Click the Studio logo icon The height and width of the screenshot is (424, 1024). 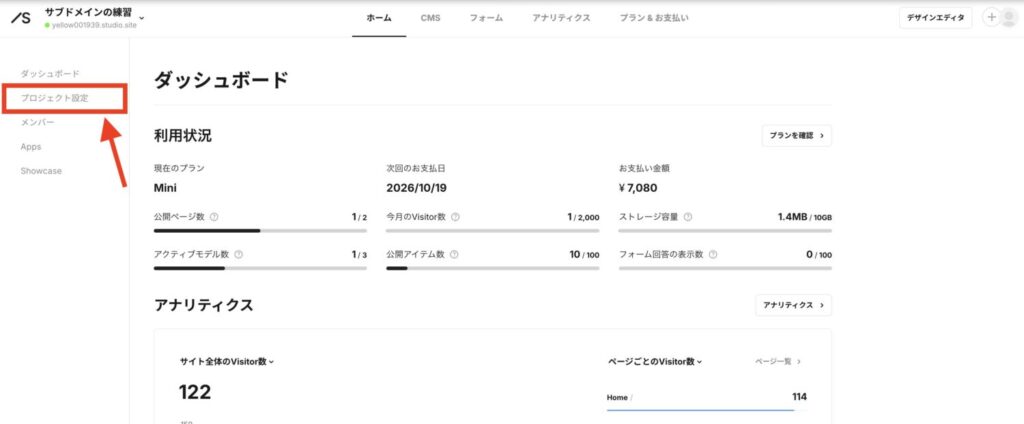point(20,18)
